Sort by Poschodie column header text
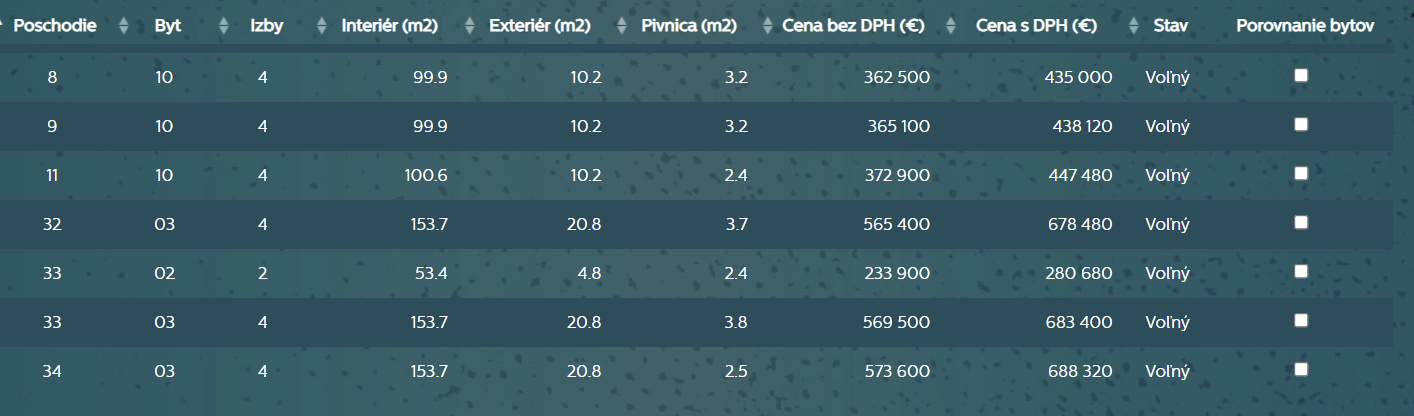 pos(55,27)
